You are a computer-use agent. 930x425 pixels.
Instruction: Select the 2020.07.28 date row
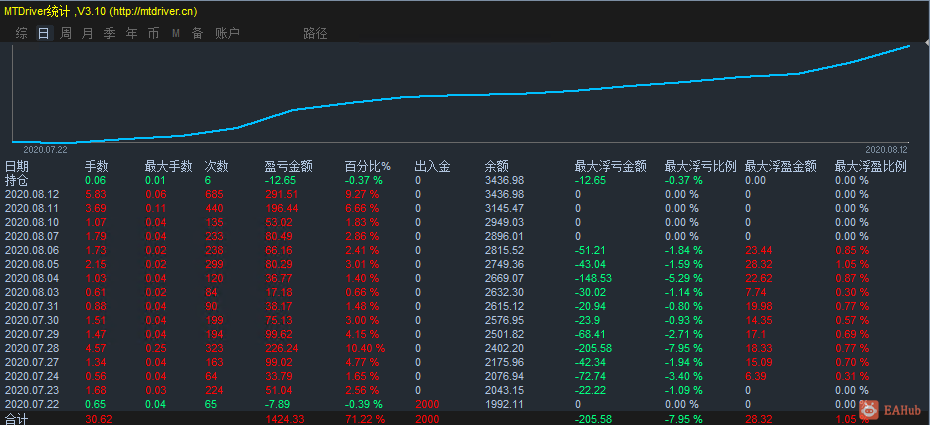click(465, 349)
